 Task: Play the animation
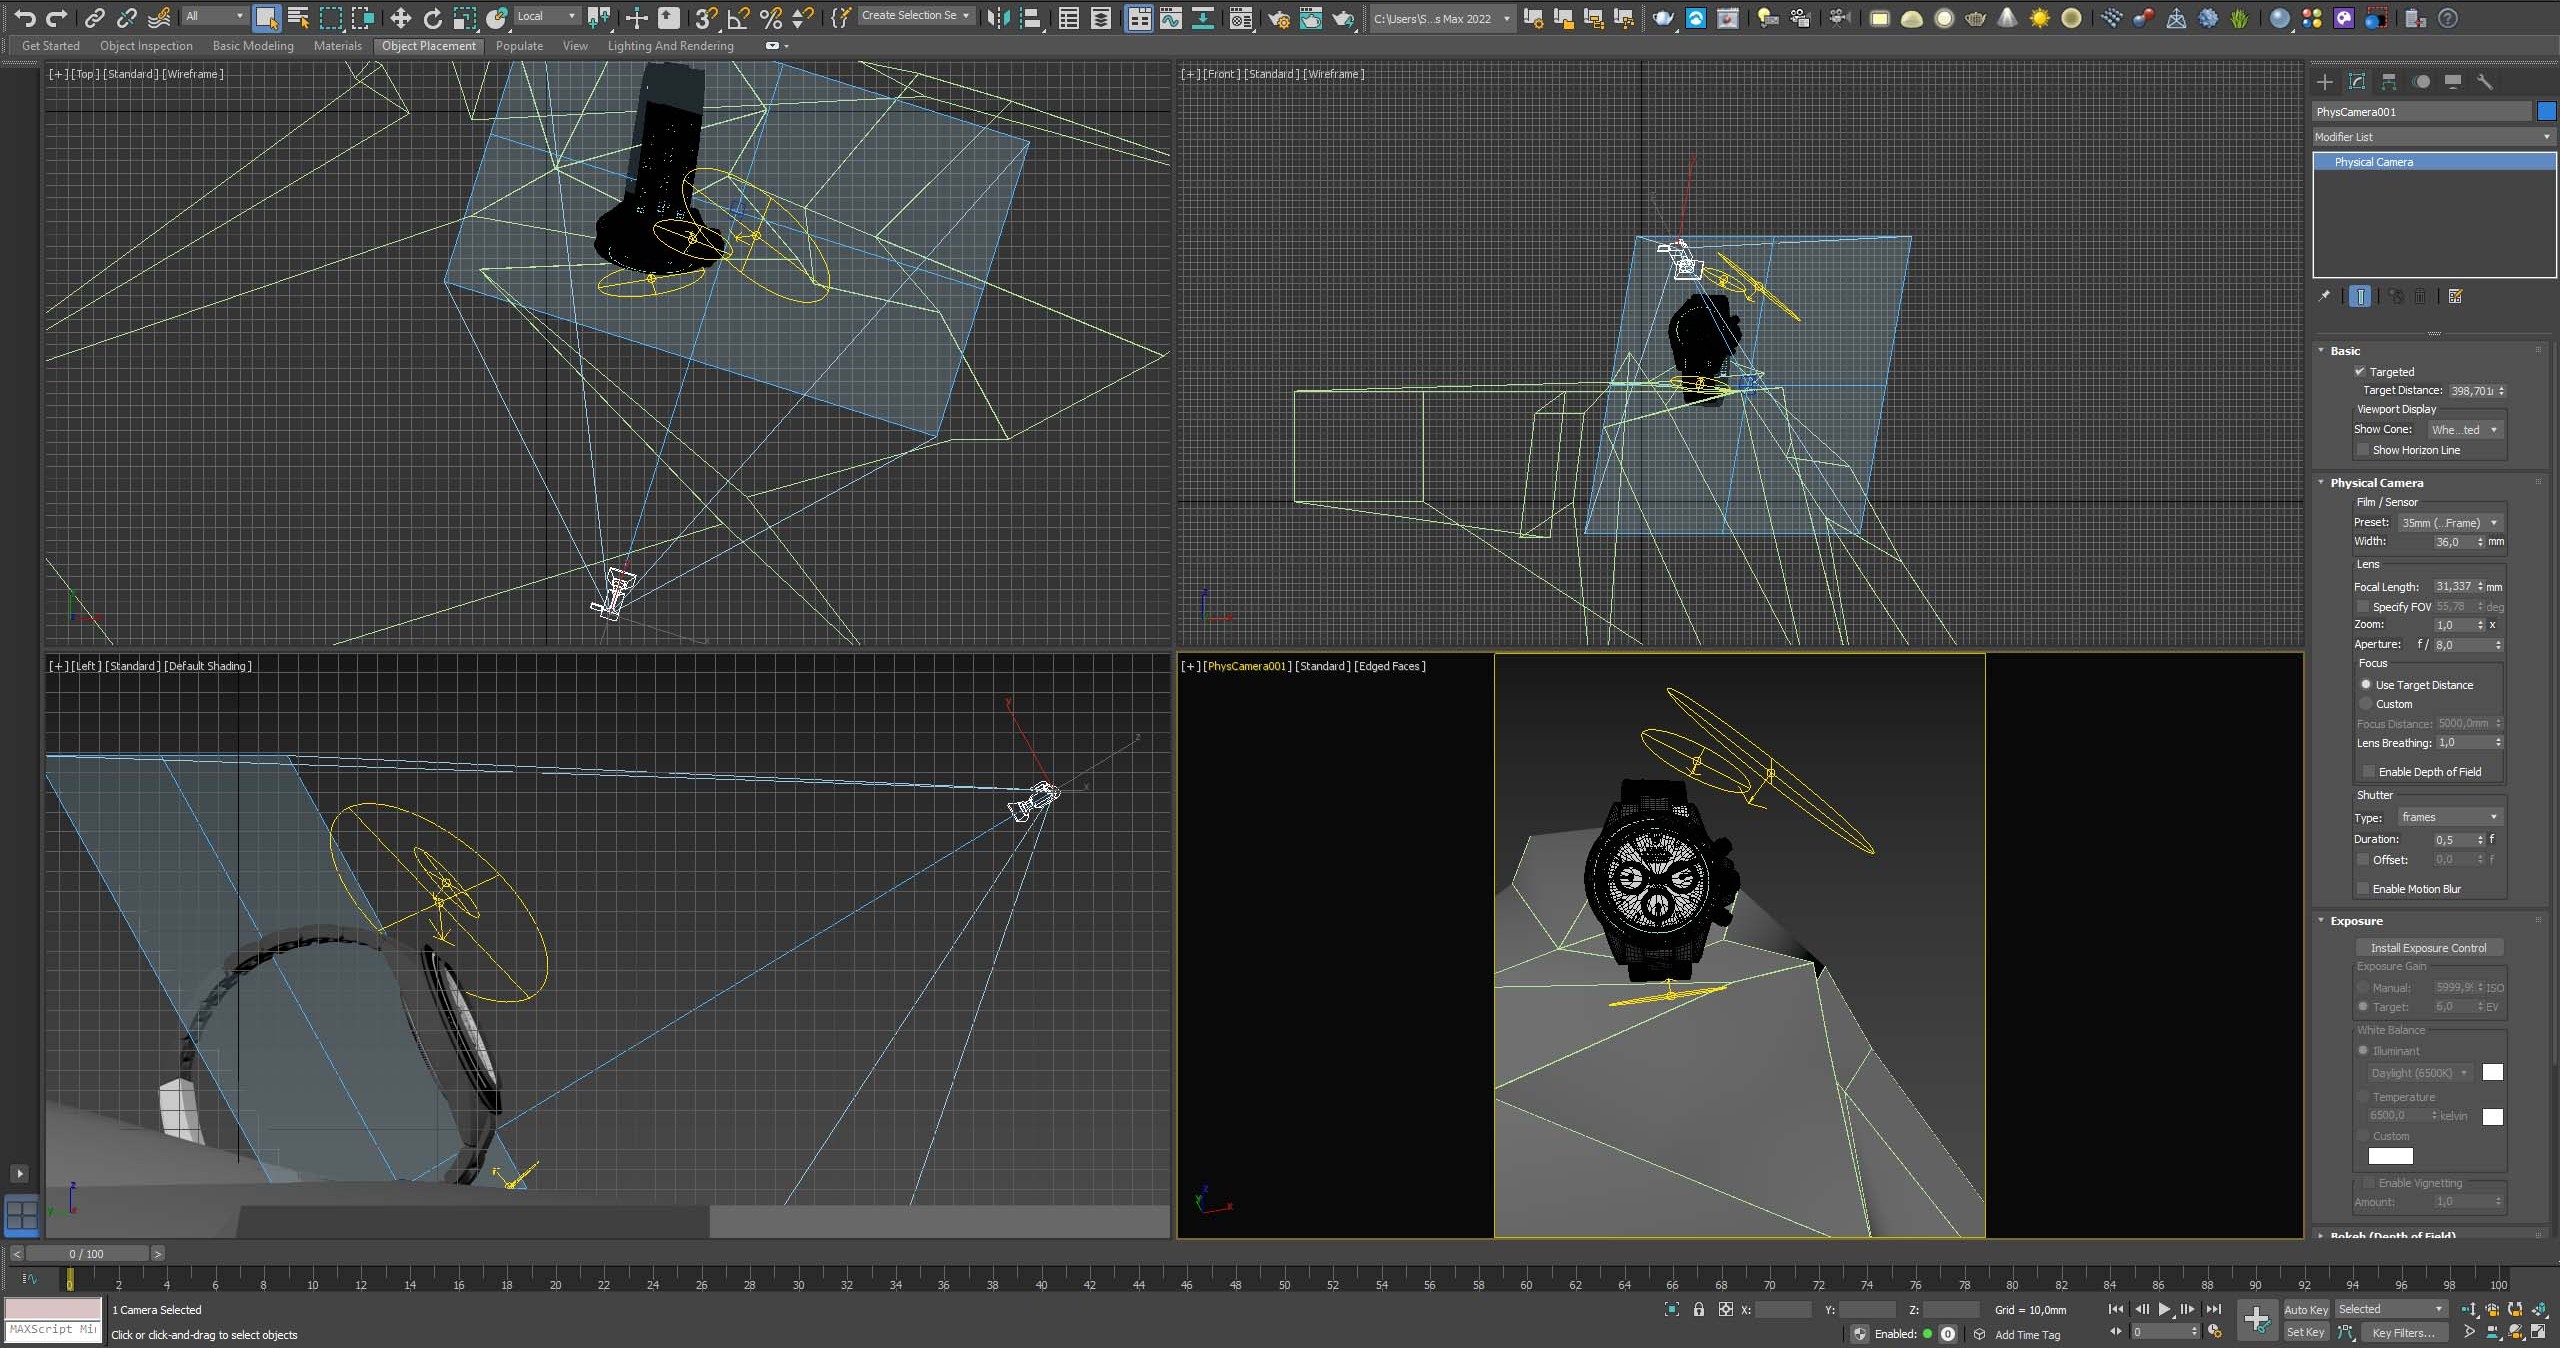(x=2164, y=1309)
